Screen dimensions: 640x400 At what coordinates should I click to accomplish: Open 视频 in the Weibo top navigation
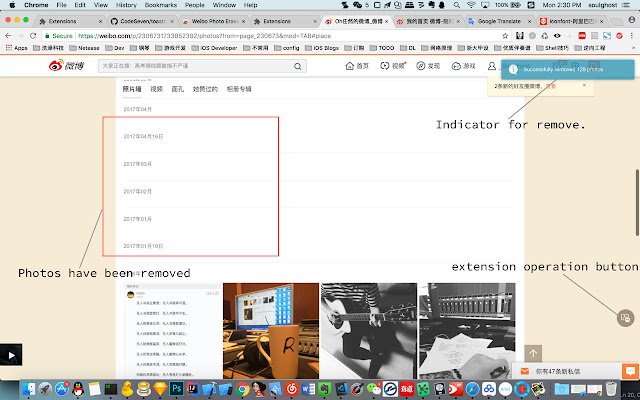click(x=393, y=66)
